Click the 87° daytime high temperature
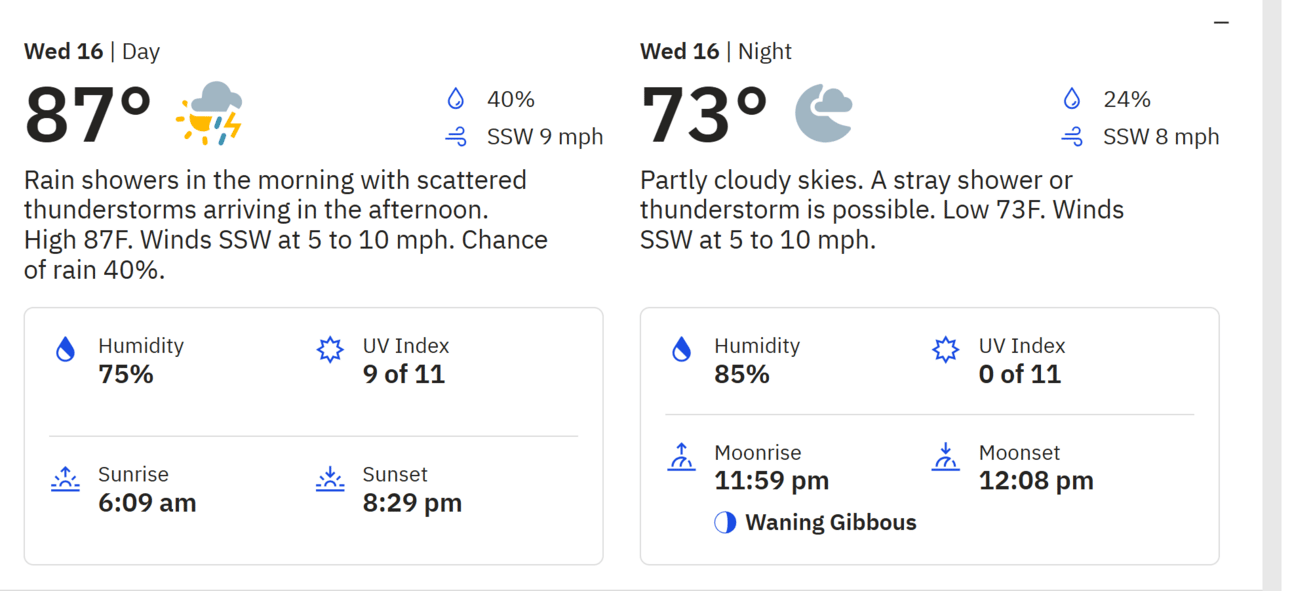 tap(88, 115)
